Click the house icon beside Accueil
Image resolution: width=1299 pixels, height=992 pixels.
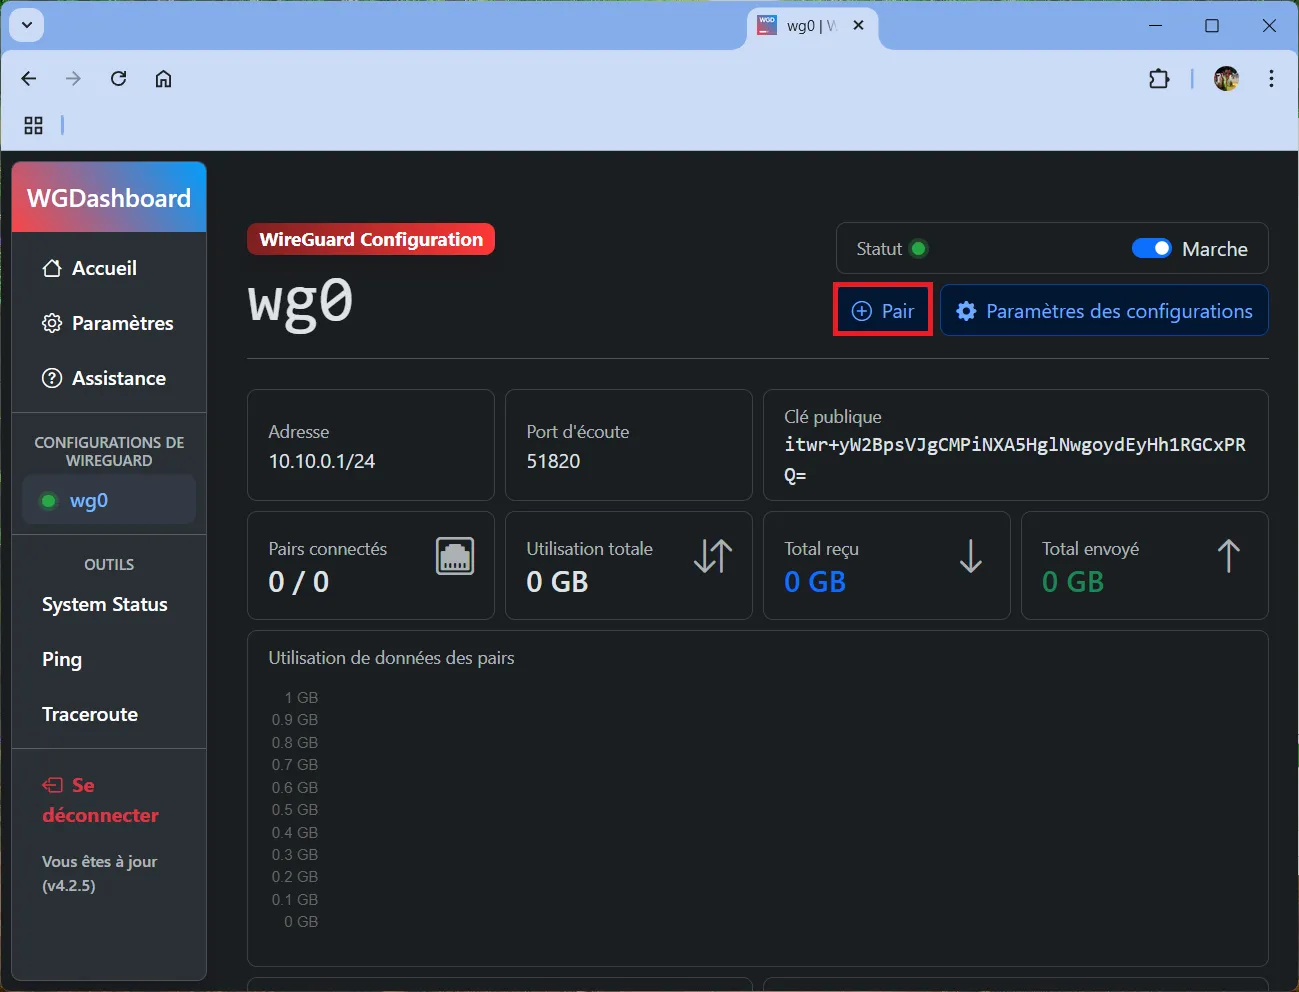(x=52, y=268)
